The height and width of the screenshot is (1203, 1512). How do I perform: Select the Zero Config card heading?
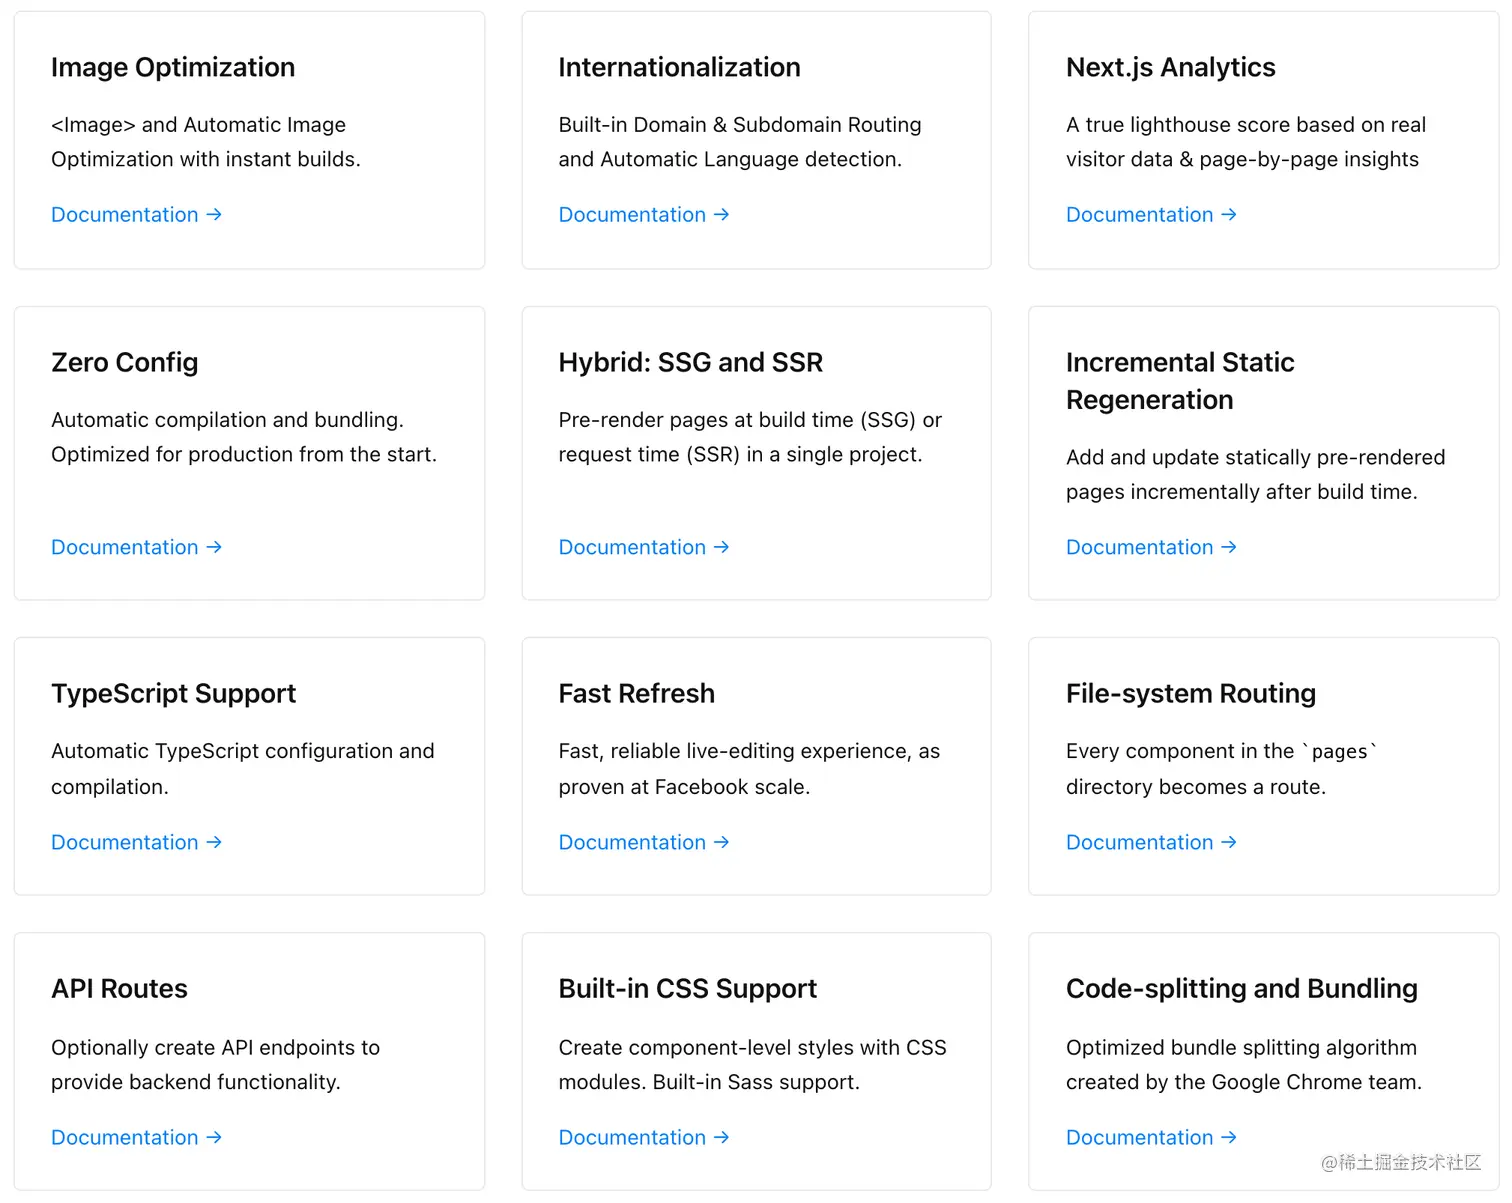pyautogui.click(x=125, y=362)
